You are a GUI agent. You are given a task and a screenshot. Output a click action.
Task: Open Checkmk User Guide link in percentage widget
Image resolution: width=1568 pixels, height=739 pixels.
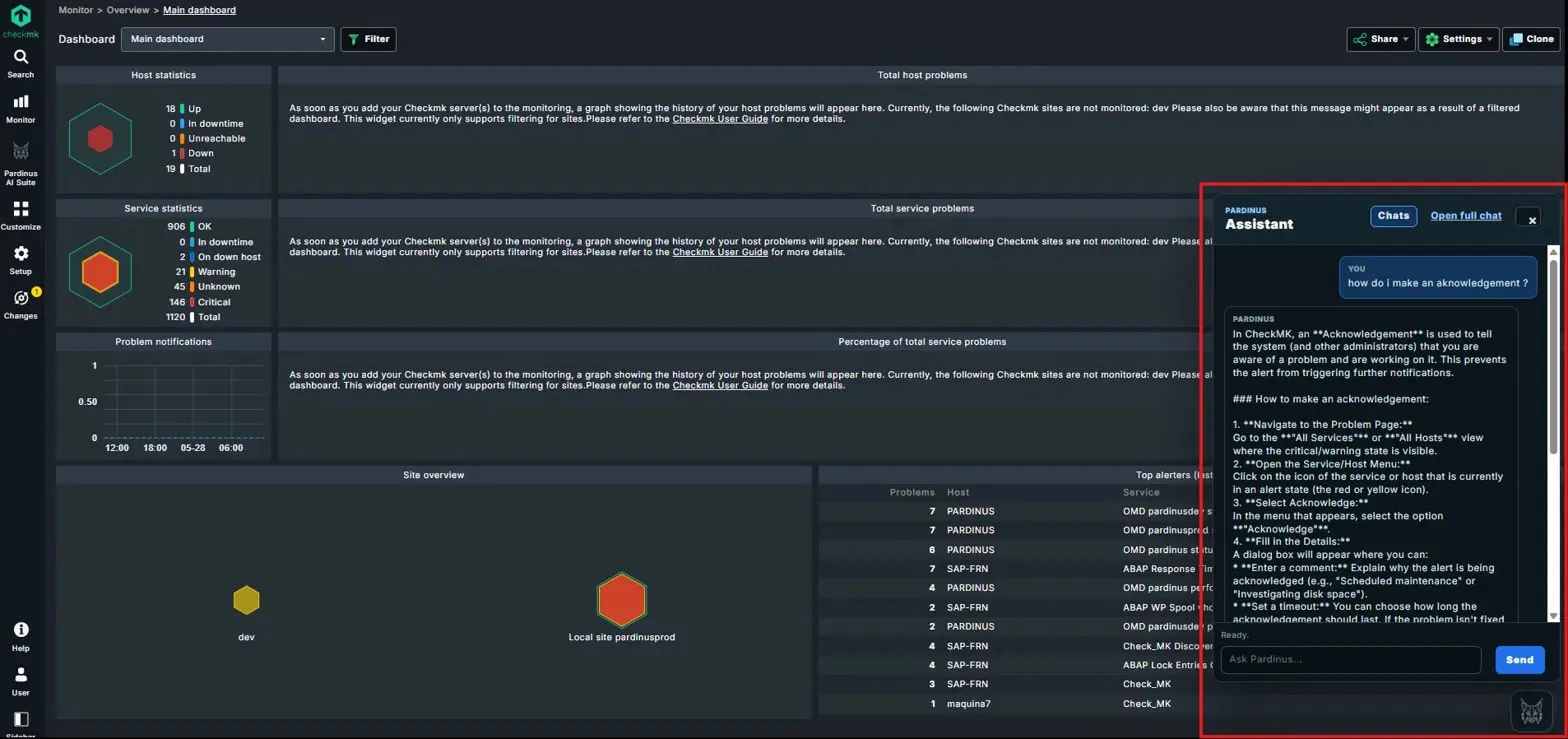tap(720, 385)
